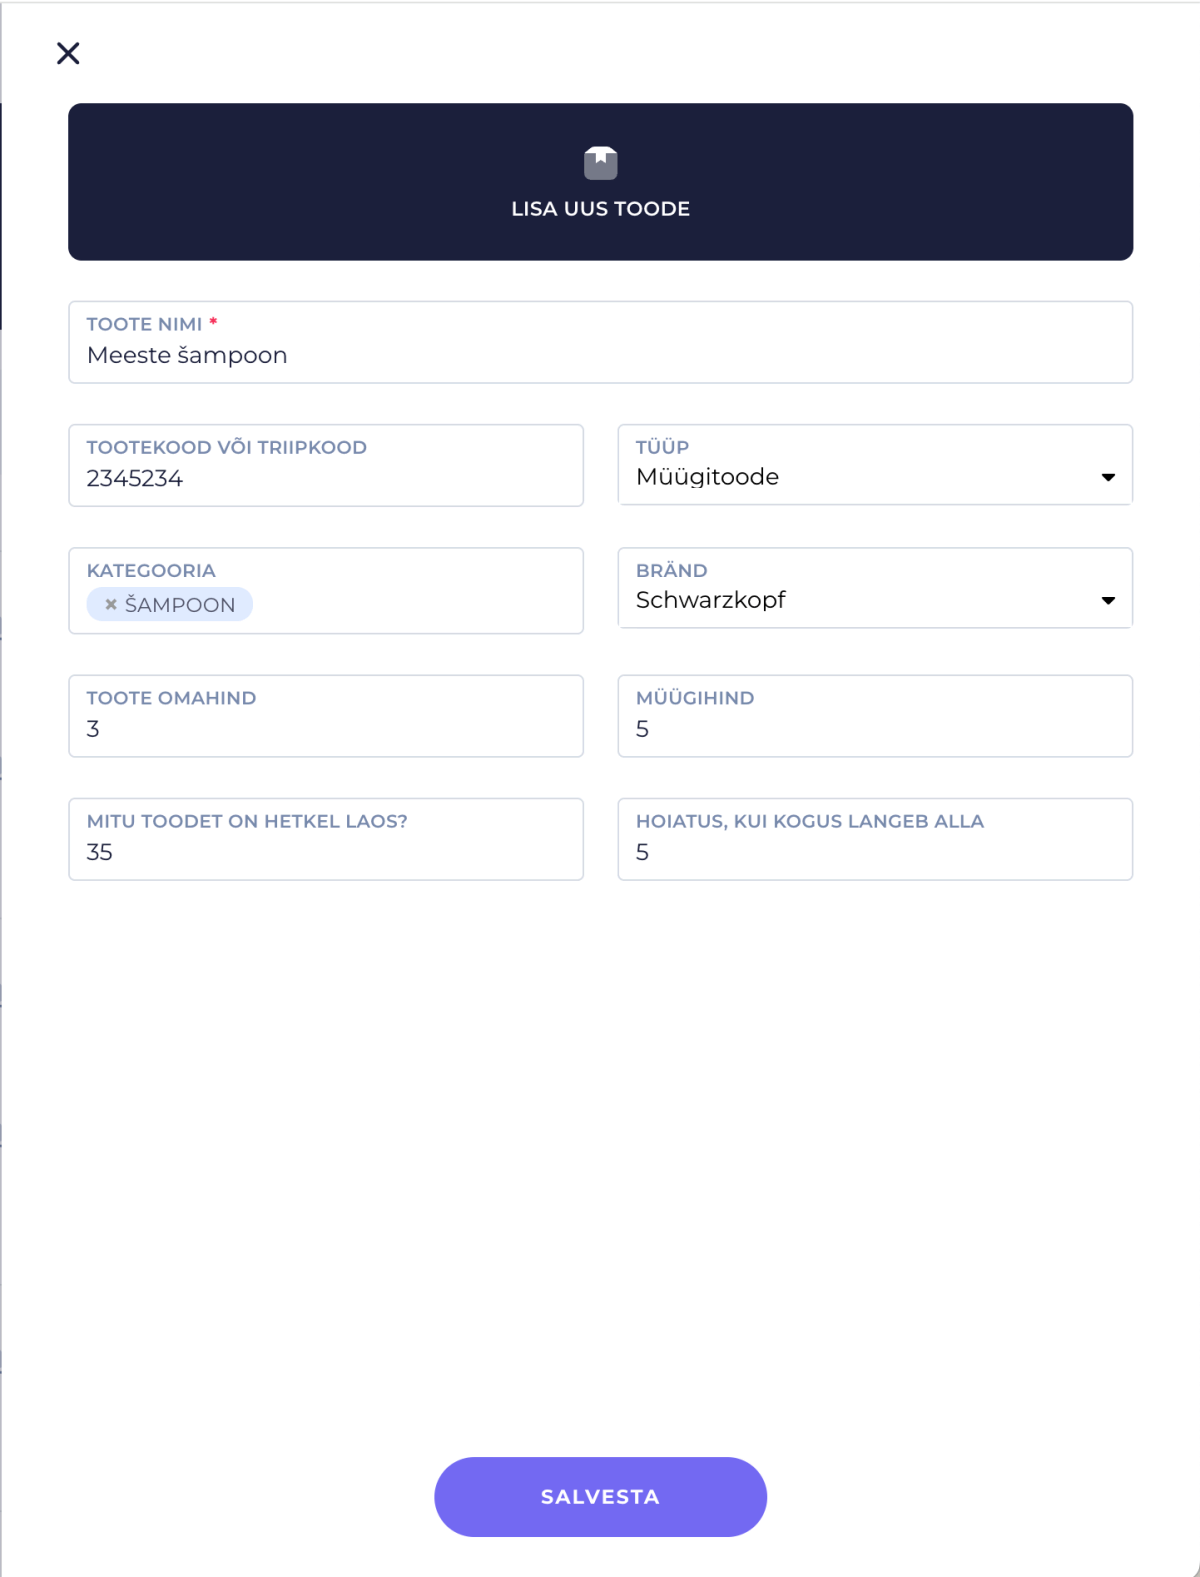The width and height of the screenshot is (1200, 1577).
Task: Click the Meeste šampoon text
Action: pos(187,355)
